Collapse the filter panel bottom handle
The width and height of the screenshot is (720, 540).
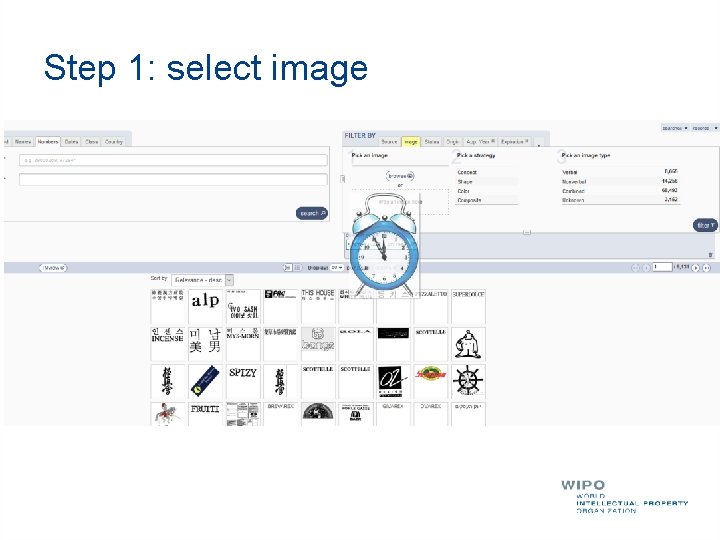tap(527, 233)
